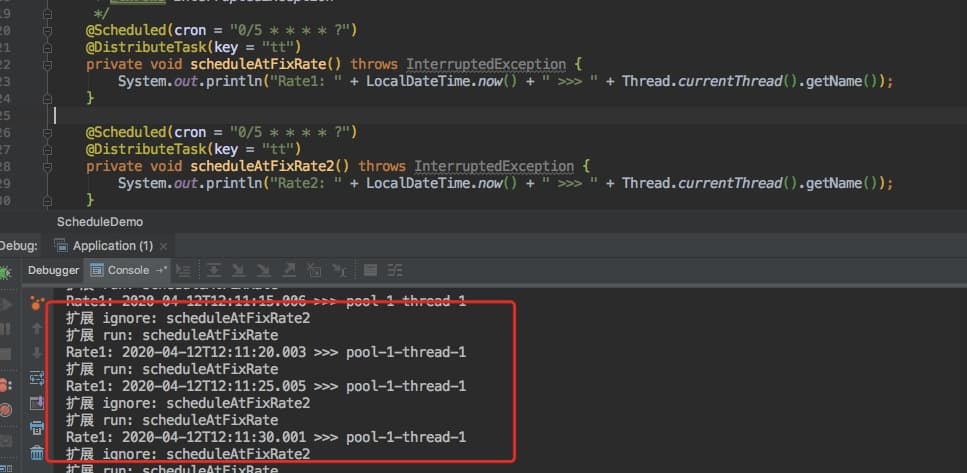The height and width of the screenshot is (473, 967).
Task: Collapse the scheduleAtFixRate2 method fold marker
Action: point(47,166)
